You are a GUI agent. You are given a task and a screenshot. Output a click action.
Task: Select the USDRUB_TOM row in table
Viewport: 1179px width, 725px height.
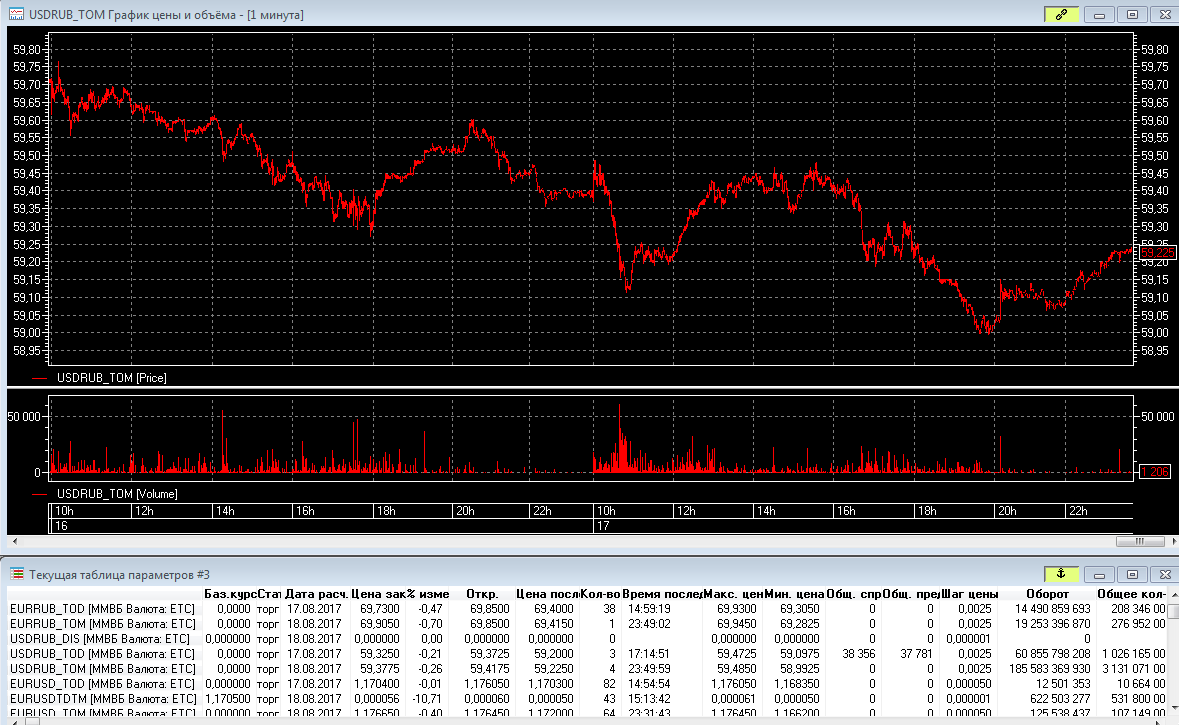click(102, 668)
